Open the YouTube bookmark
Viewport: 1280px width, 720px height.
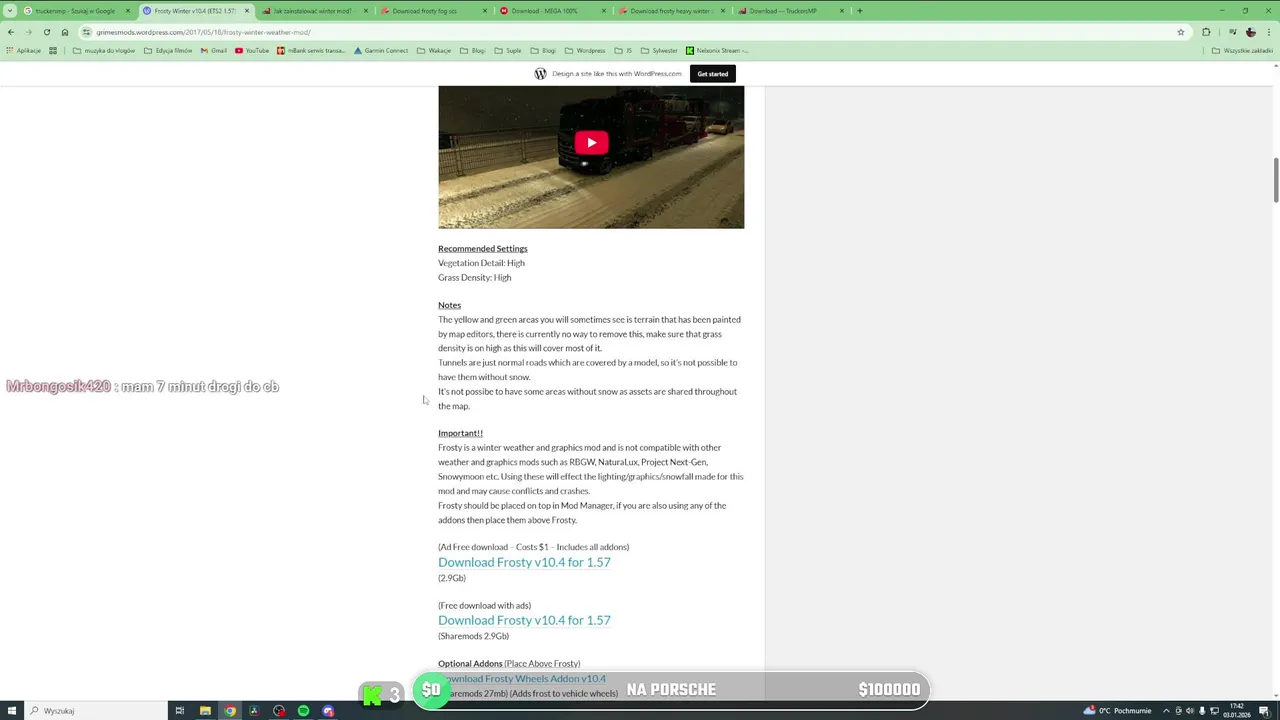tap(252, 50)
